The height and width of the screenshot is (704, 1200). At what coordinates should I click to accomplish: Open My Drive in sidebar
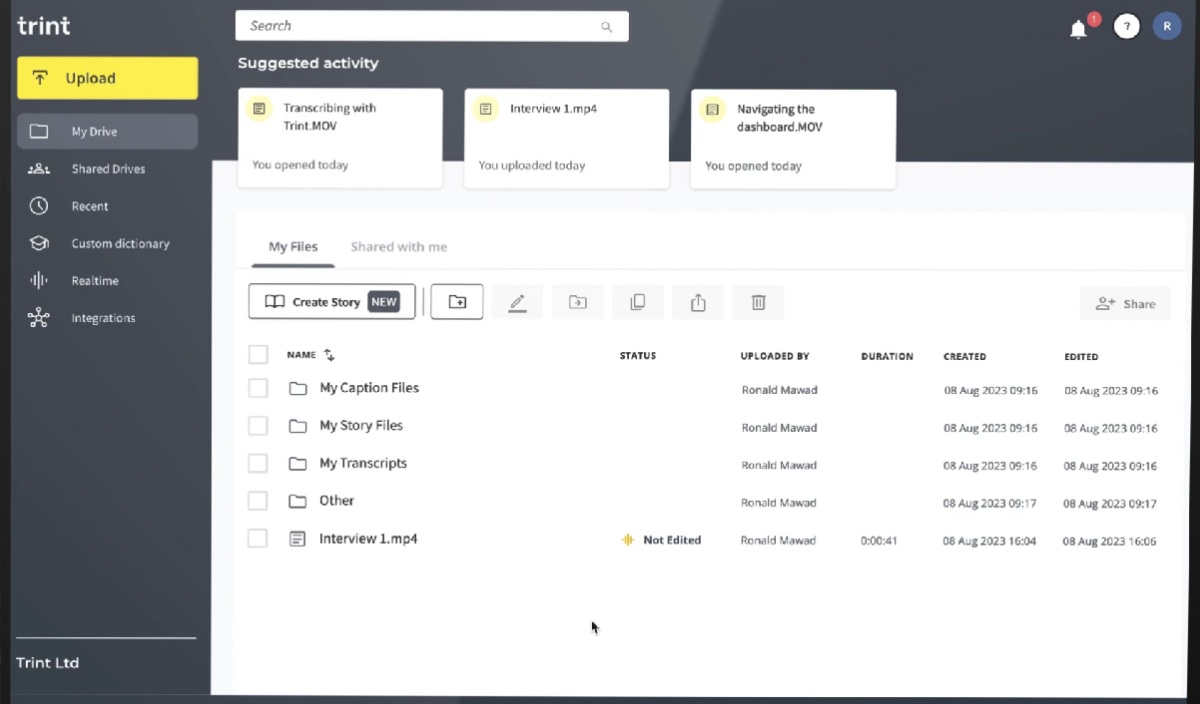107,132
